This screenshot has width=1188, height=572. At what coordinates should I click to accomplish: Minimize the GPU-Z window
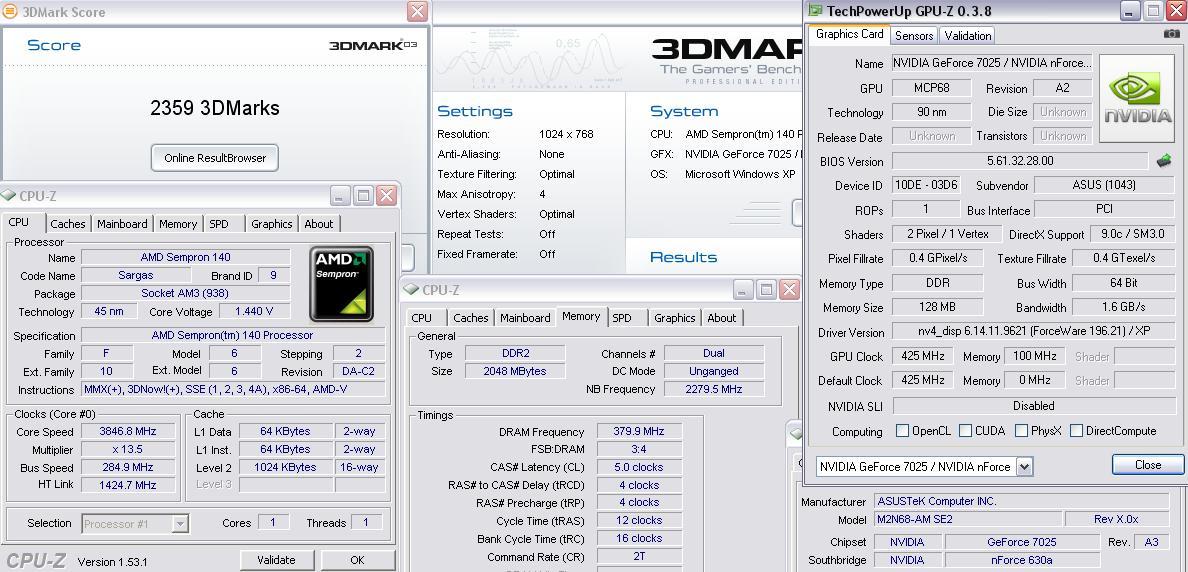point(1130,11)
